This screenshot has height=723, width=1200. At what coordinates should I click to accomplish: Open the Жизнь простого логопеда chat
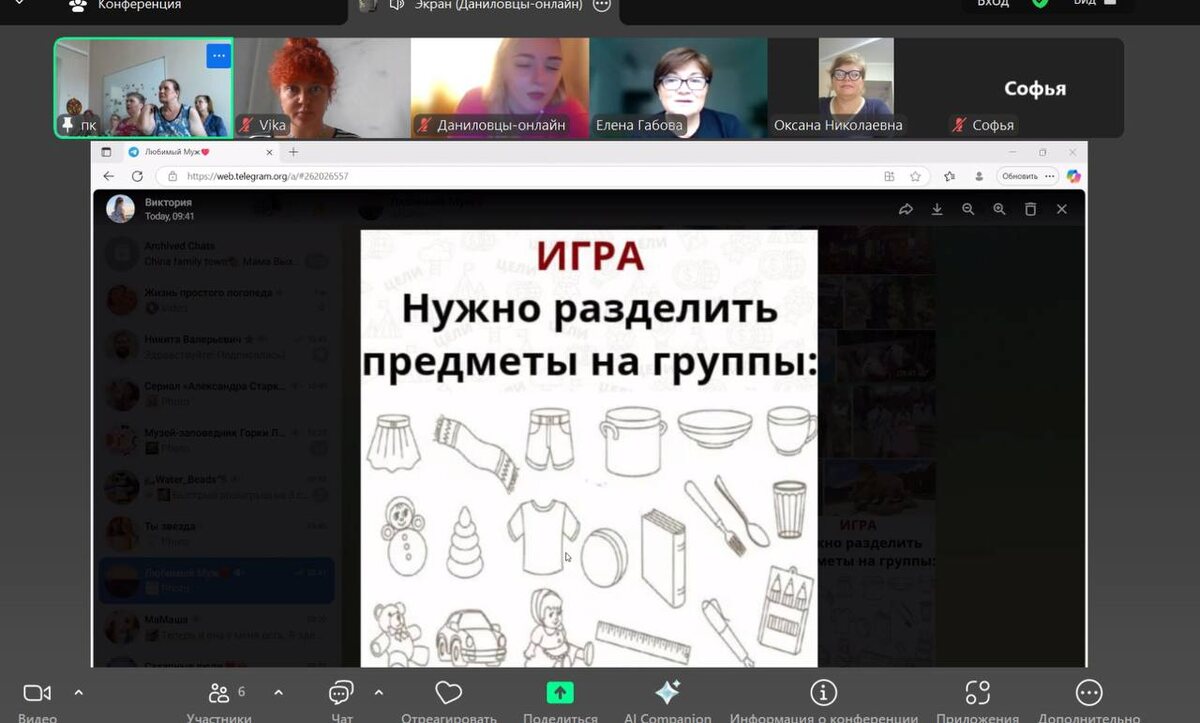click(216, 300)
